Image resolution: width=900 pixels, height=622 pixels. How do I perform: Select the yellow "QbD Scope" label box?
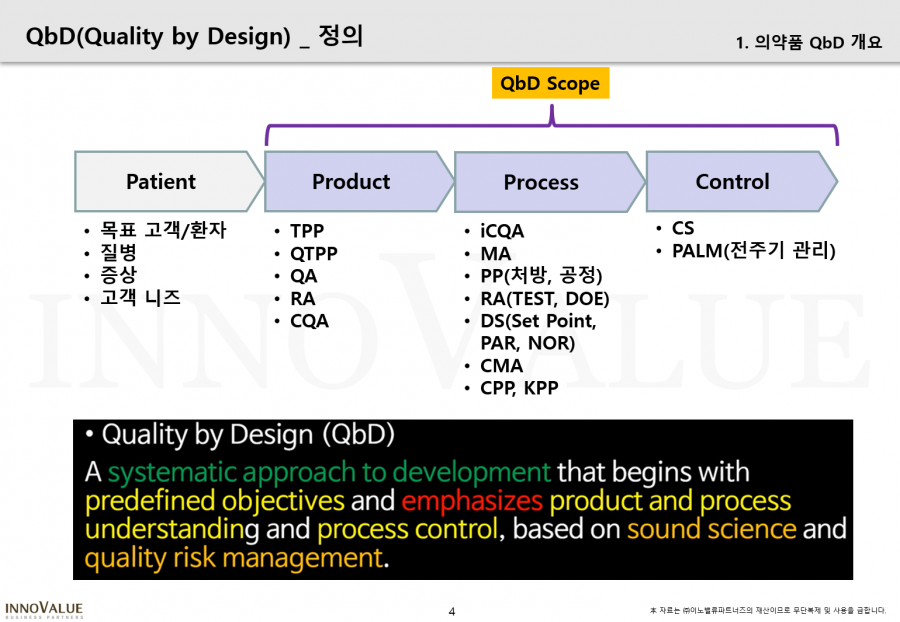pos(550,83)
